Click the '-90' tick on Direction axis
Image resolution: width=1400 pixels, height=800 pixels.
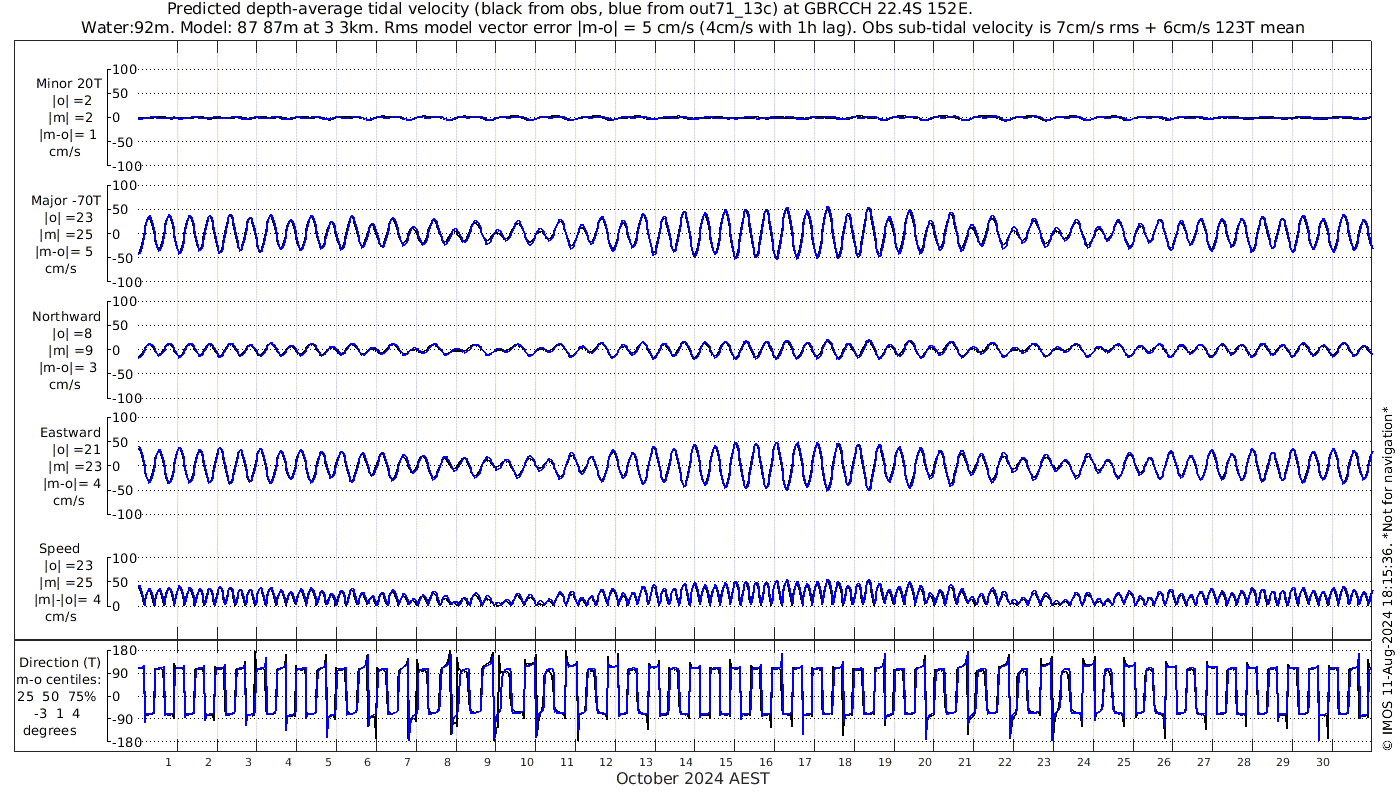pos(124,720)
